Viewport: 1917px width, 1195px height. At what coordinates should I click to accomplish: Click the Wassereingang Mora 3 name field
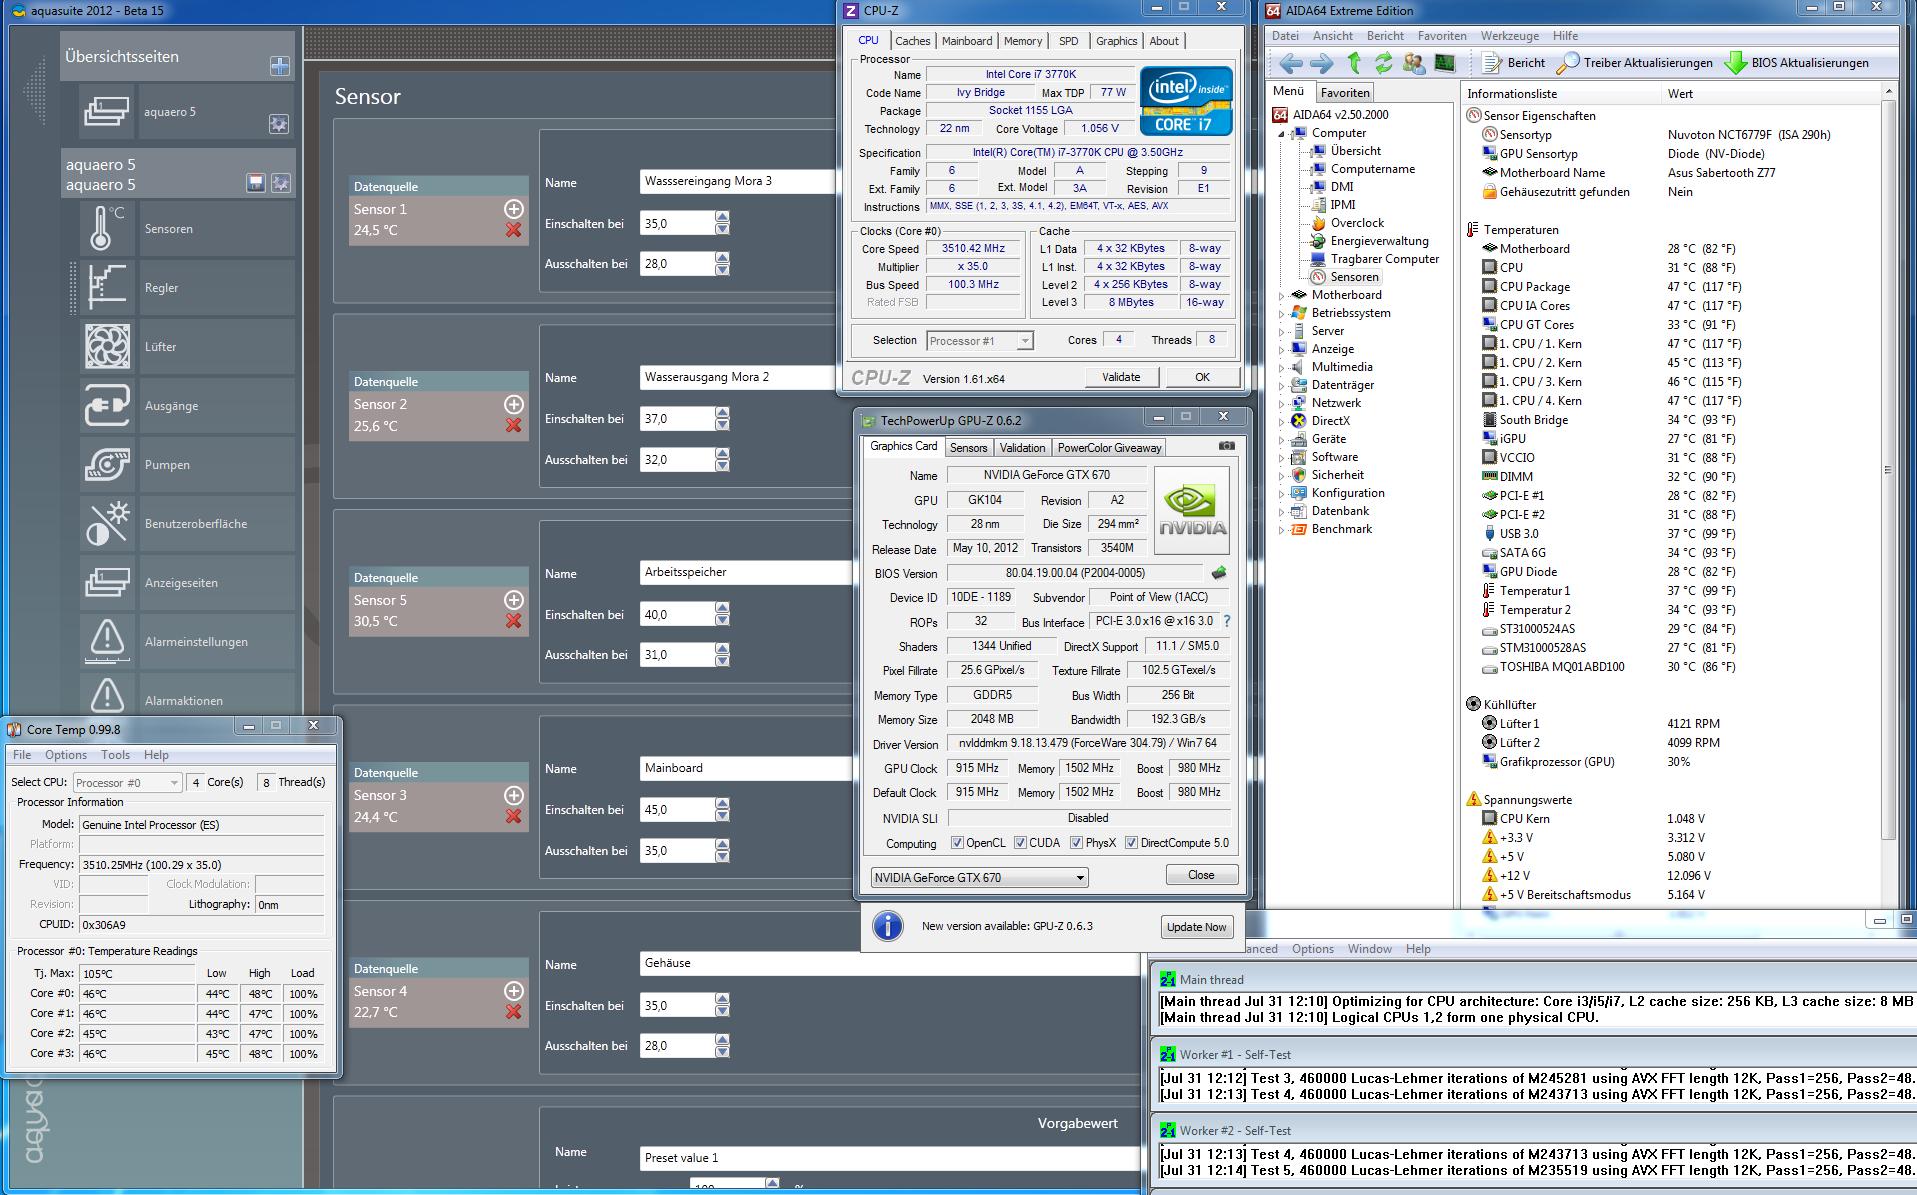[738, 182]
